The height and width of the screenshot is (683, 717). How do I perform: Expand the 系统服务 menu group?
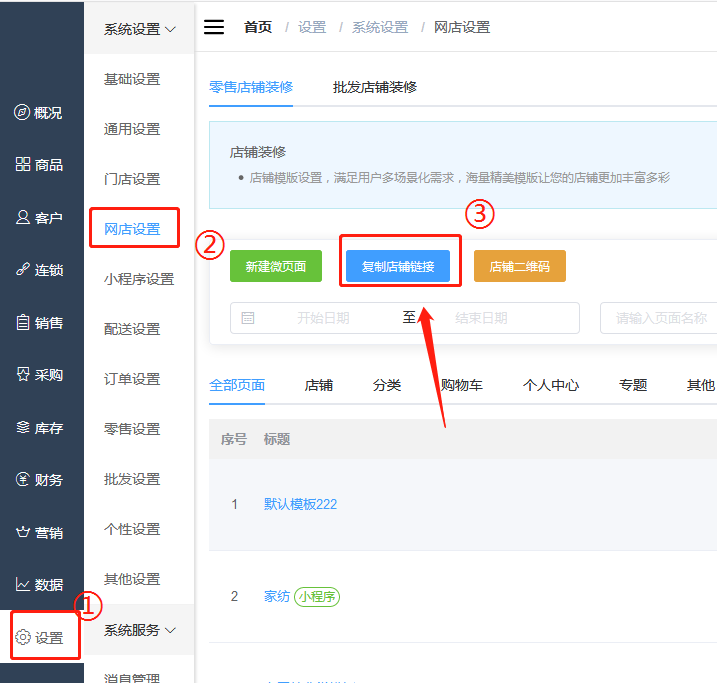[x=139, y=630]
